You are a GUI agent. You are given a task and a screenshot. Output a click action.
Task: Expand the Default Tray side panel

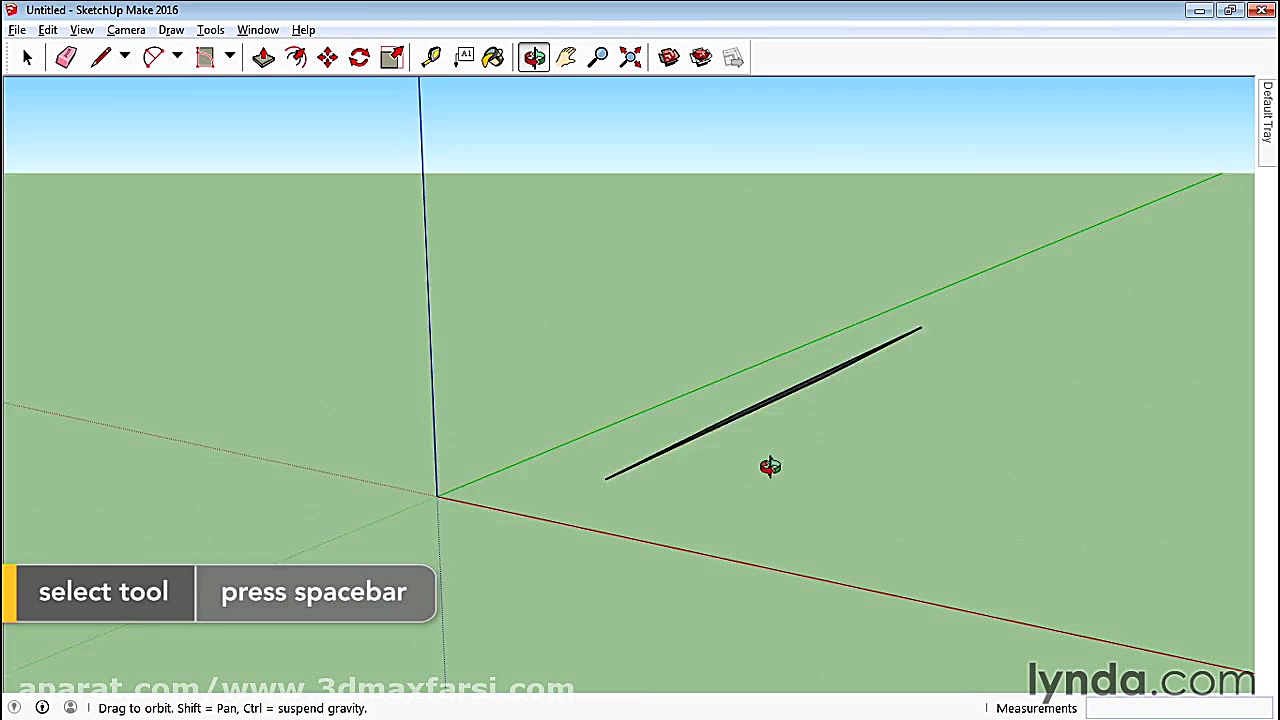click(x=1267, y=112)
